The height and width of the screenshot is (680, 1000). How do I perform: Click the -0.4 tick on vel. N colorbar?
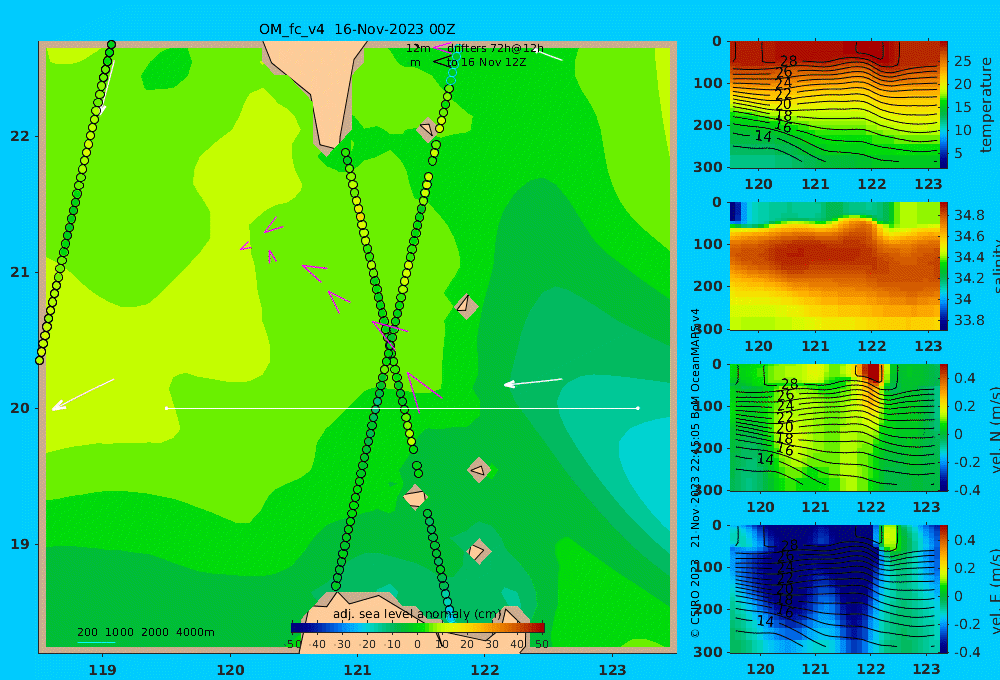(x=966, y=490)
